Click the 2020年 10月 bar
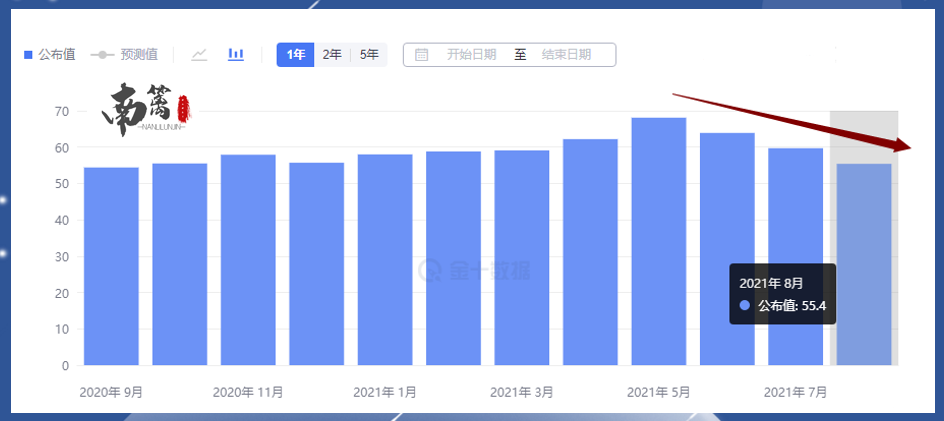The image size is (944, 421). tap(179, 264)
